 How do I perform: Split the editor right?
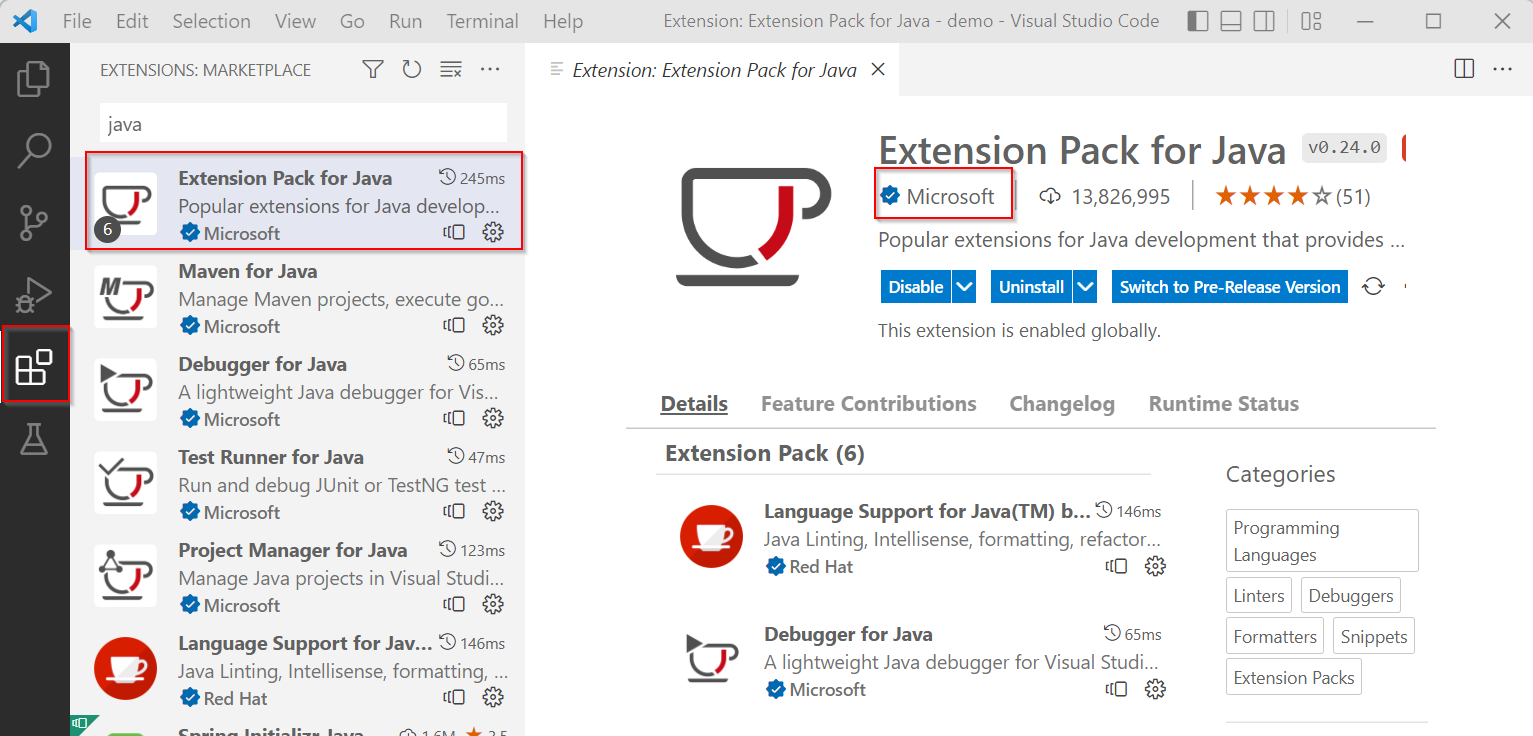(1464, 69)
